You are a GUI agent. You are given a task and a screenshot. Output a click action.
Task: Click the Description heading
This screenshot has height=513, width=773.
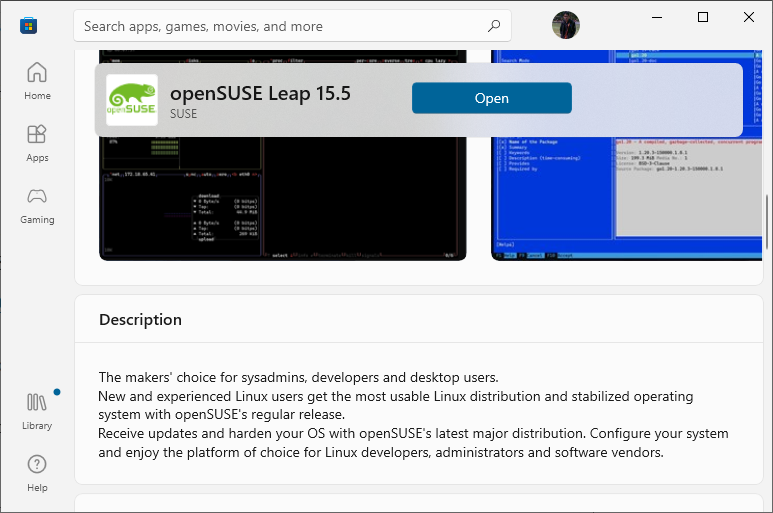[141, 320]
